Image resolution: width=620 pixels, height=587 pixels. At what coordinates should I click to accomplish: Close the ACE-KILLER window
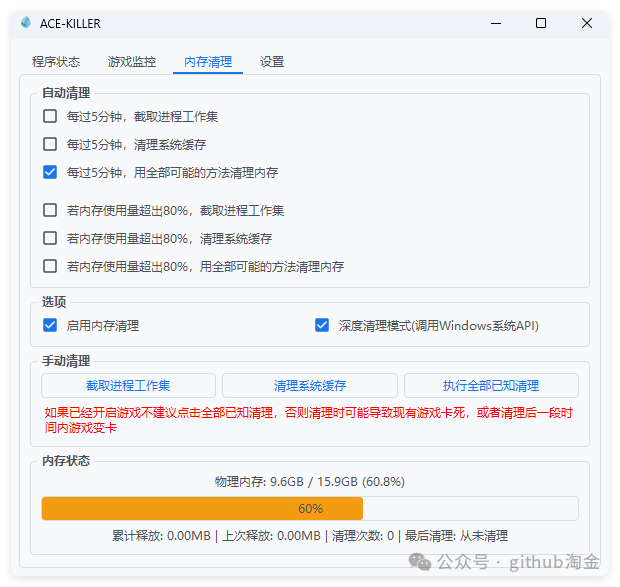pyautogui.click(x=587, y=23)
